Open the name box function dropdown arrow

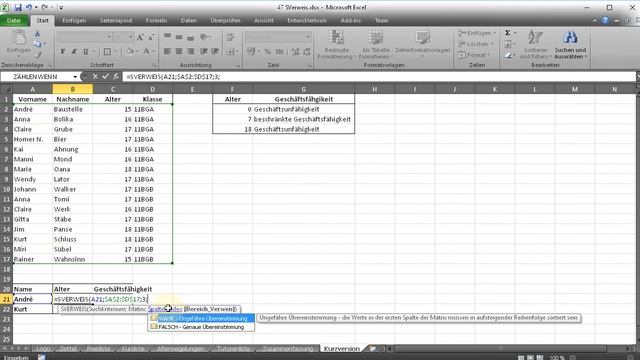pyautogui.click(x=75, y=77)
